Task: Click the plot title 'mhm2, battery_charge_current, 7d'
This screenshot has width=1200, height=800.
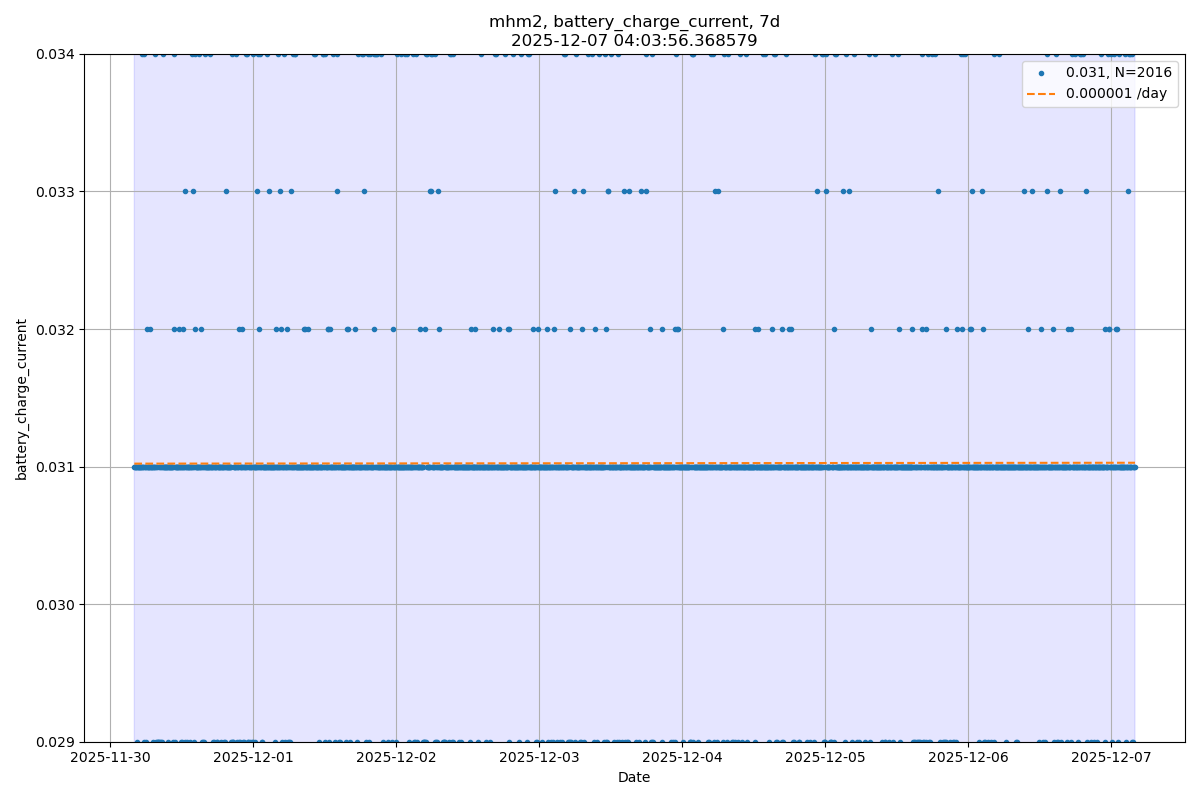Action: 634,22
